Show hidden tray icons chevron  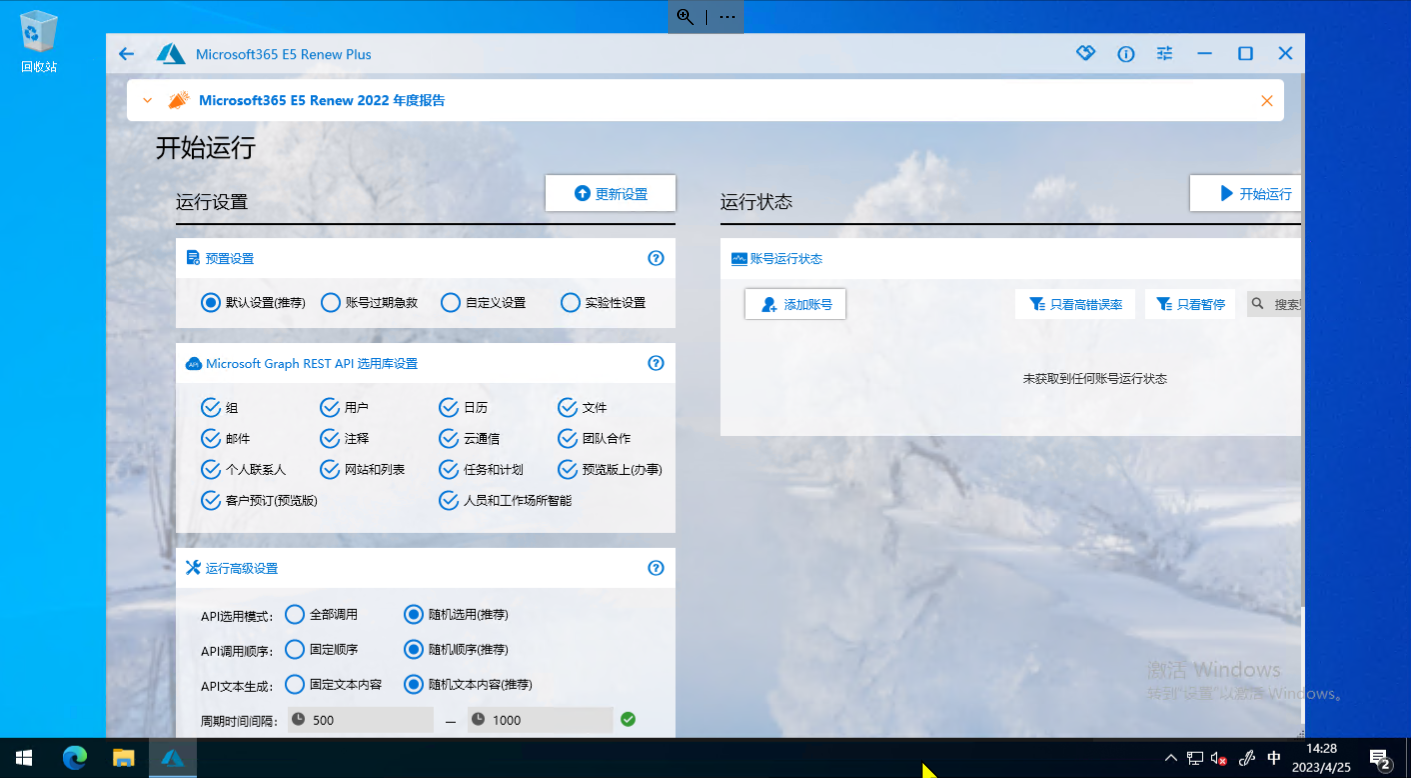point(1171,758)
